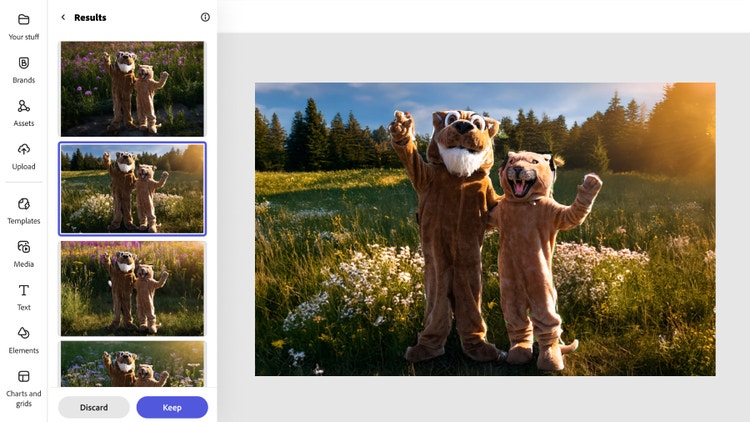
Task: Click the main canvas mascot image
Action: pyautogui.click(x=485, y=229)
